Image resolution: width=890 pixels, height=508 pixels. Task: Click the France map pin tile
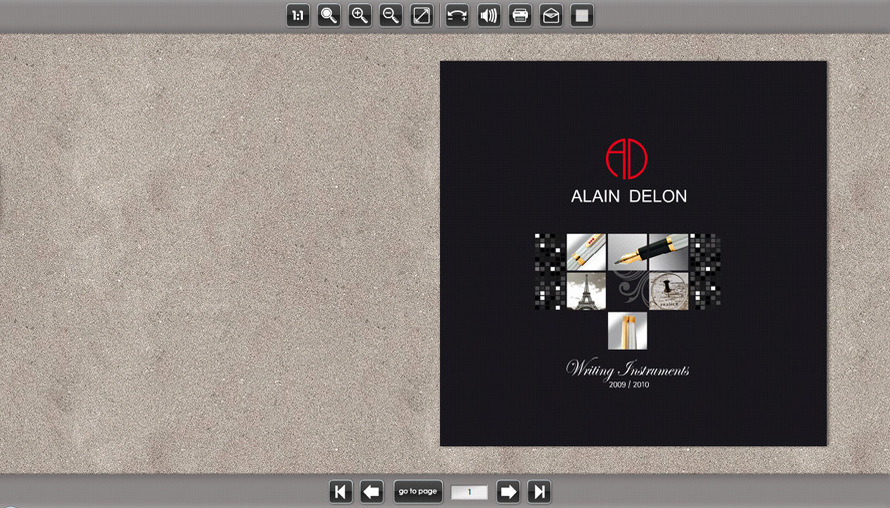(669, 291)
